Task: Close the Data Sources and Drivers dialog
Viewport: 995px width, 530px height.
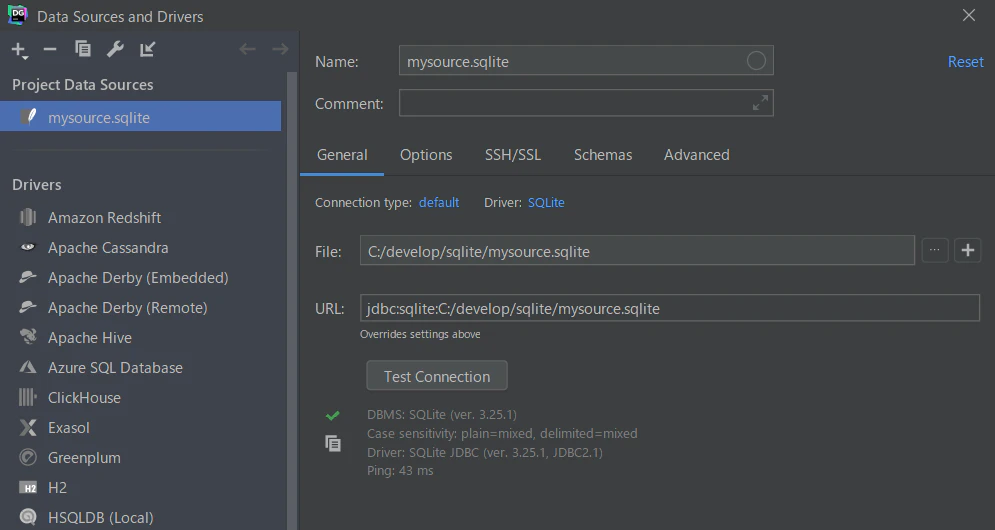Action: point(968,15)
